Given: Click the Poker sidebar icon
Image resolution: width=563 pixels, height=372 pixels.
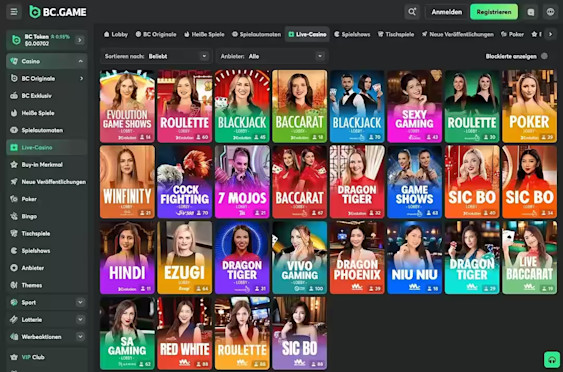Looking at the screenshot, I should pyautogui.click(x=14, y=199).
